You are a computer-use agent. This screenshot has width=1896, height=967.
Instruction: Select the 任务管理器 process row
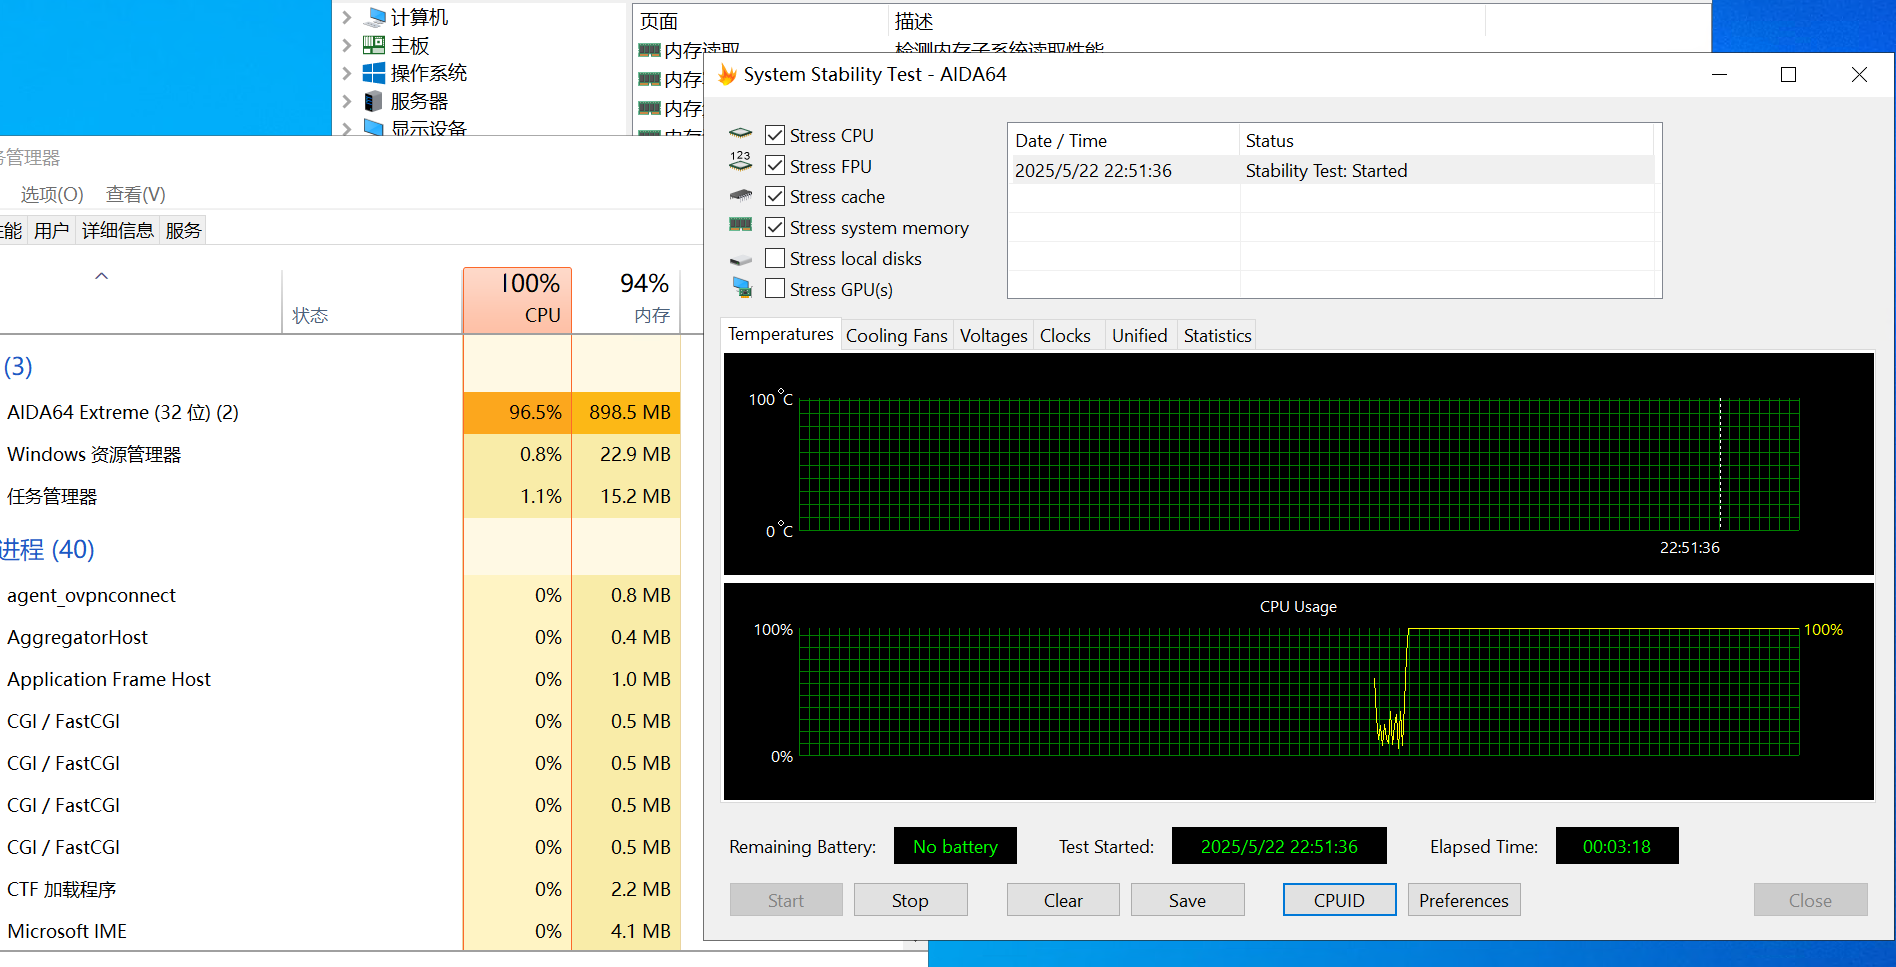coord(340,496)
